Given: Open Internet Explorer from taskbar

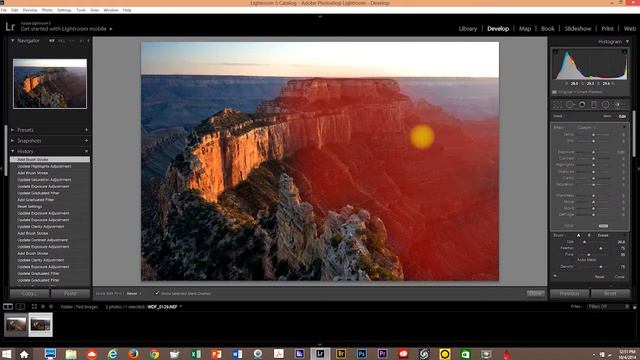Looking at the screenshot, I should pyautogui.click(x=113, y=354).
